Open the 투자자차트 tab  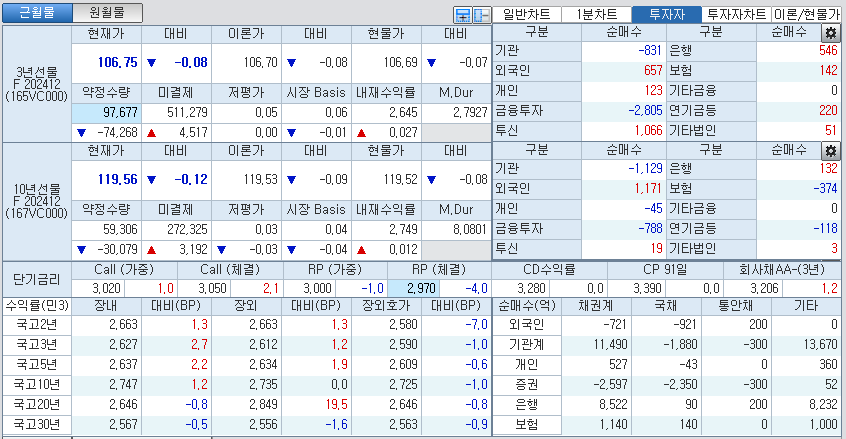[x=736, y=15]
